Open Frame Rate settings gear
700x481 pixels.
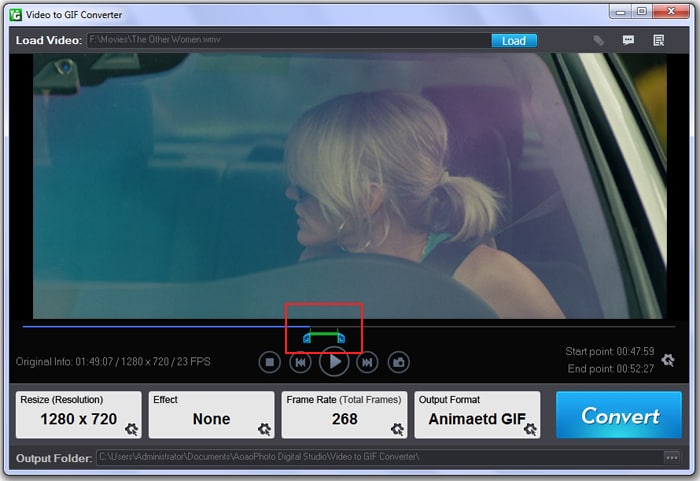397,429
